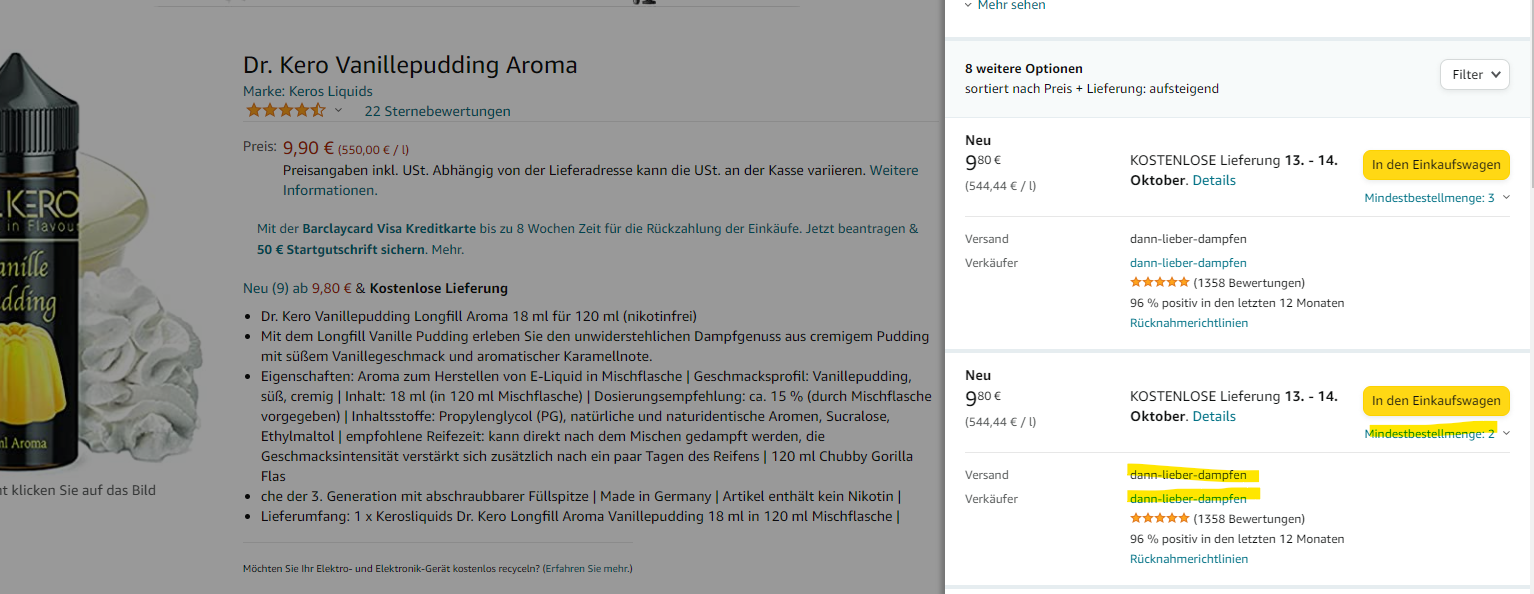
Task: Expand Mindestbestellmenge: 2 quantity dropdown
Action: pos(1436,434)
